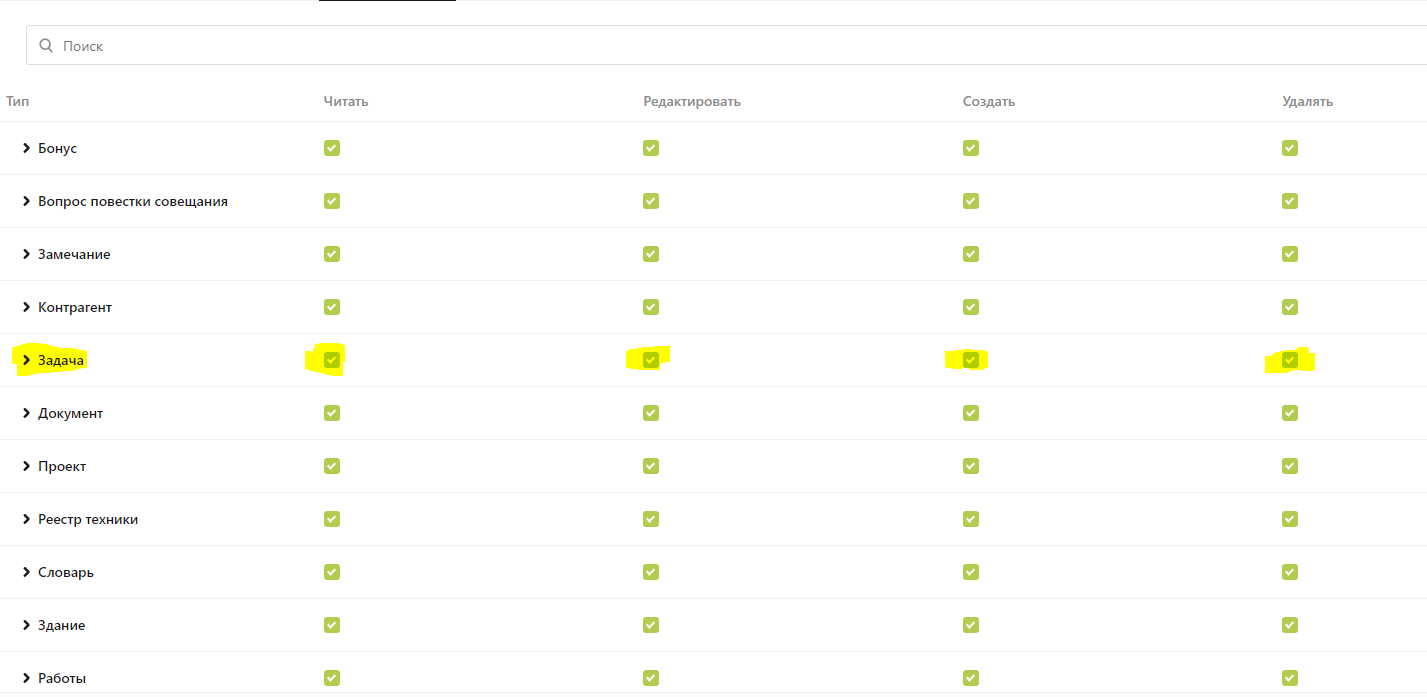Uncheck Редактировать for Работы

(x=651, y=678)
